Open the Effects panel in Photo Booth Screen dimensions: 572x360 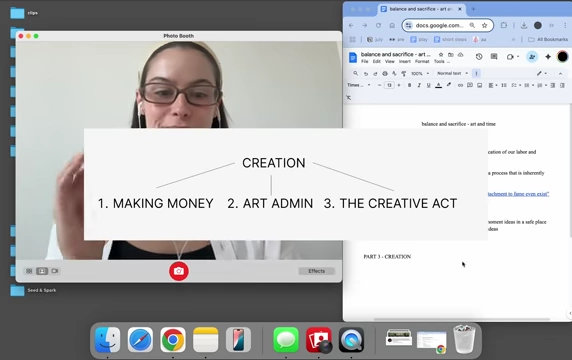pyautogui.click(x=316, y=271)
